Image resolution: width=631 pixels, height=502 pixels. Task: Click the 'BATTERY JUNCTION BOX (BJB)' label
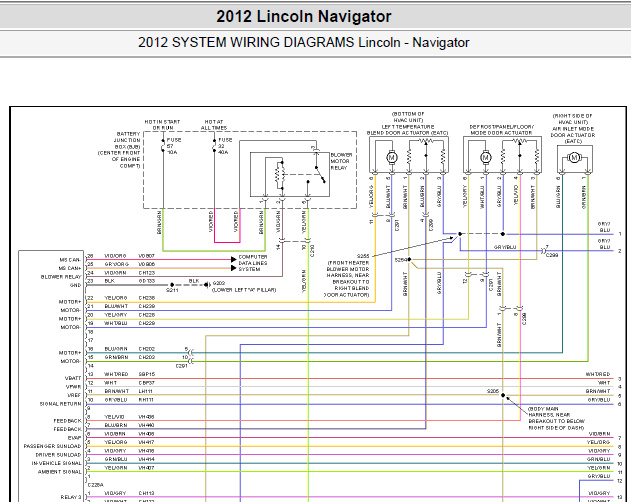(x=127, y=140)
